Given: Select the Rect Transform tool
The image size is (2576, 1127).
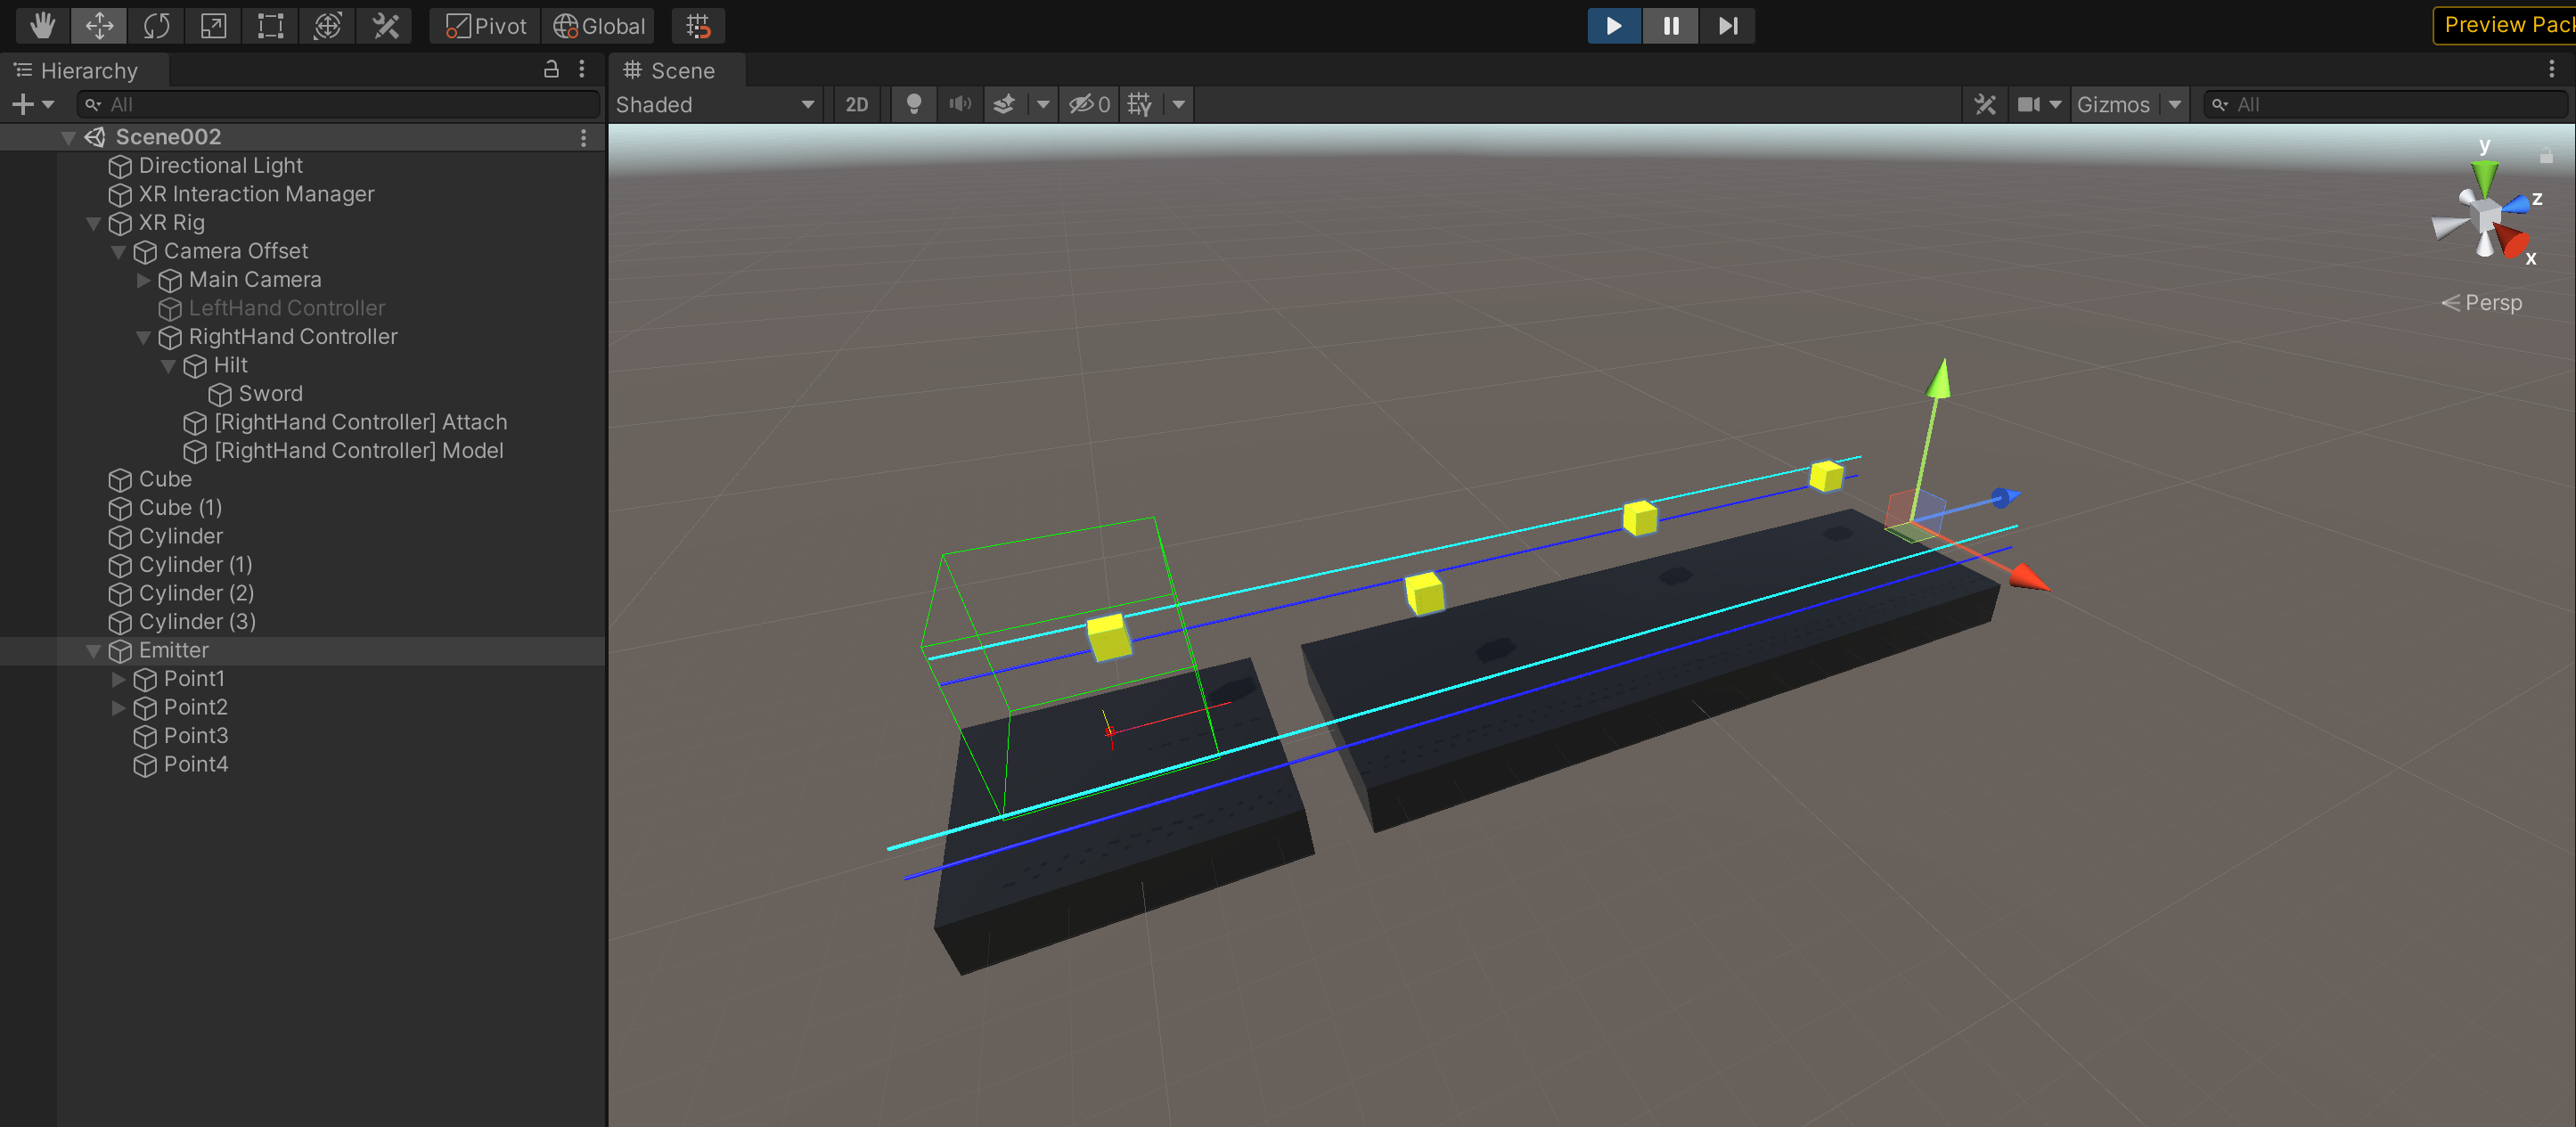Looking at the screenshot, I should (x=270, y=25).
